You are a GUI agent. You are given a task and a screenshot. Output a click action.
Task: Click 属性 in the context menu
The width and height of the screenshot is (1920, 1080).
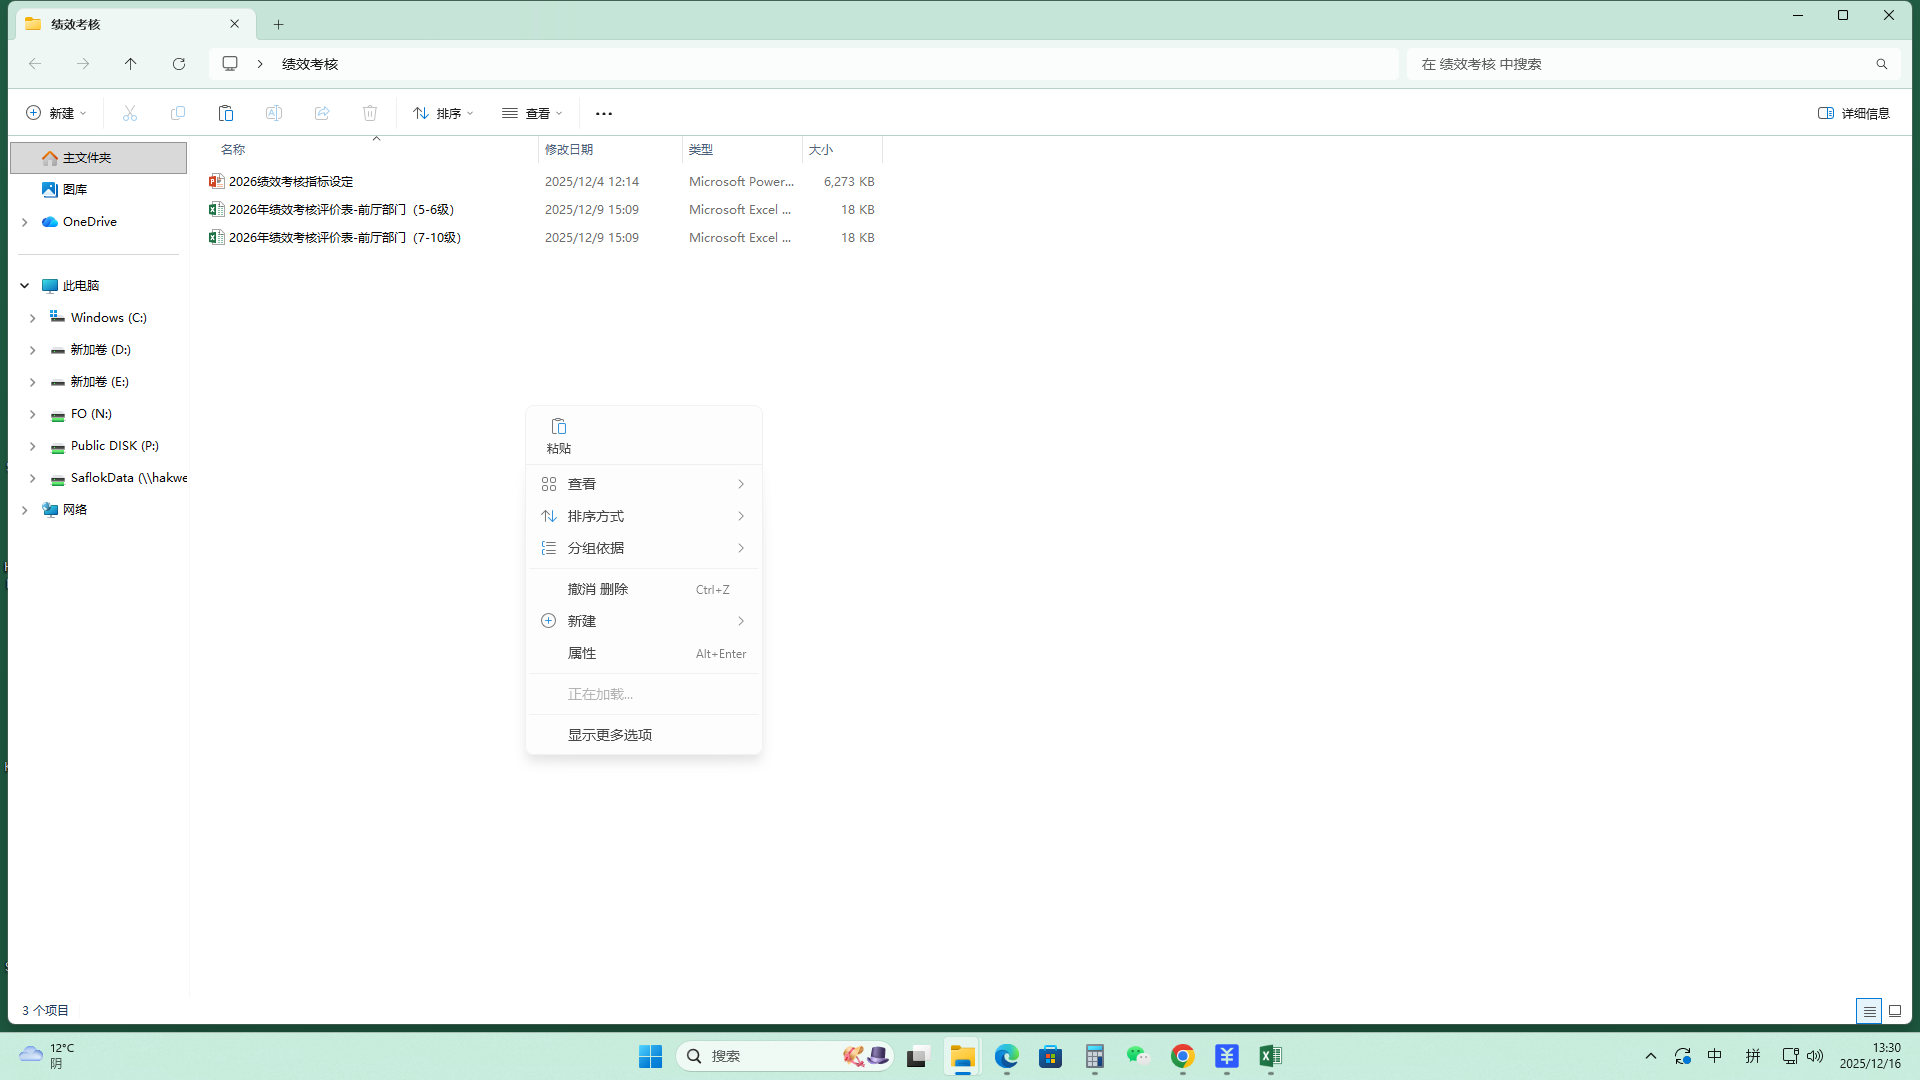[582, 653]
